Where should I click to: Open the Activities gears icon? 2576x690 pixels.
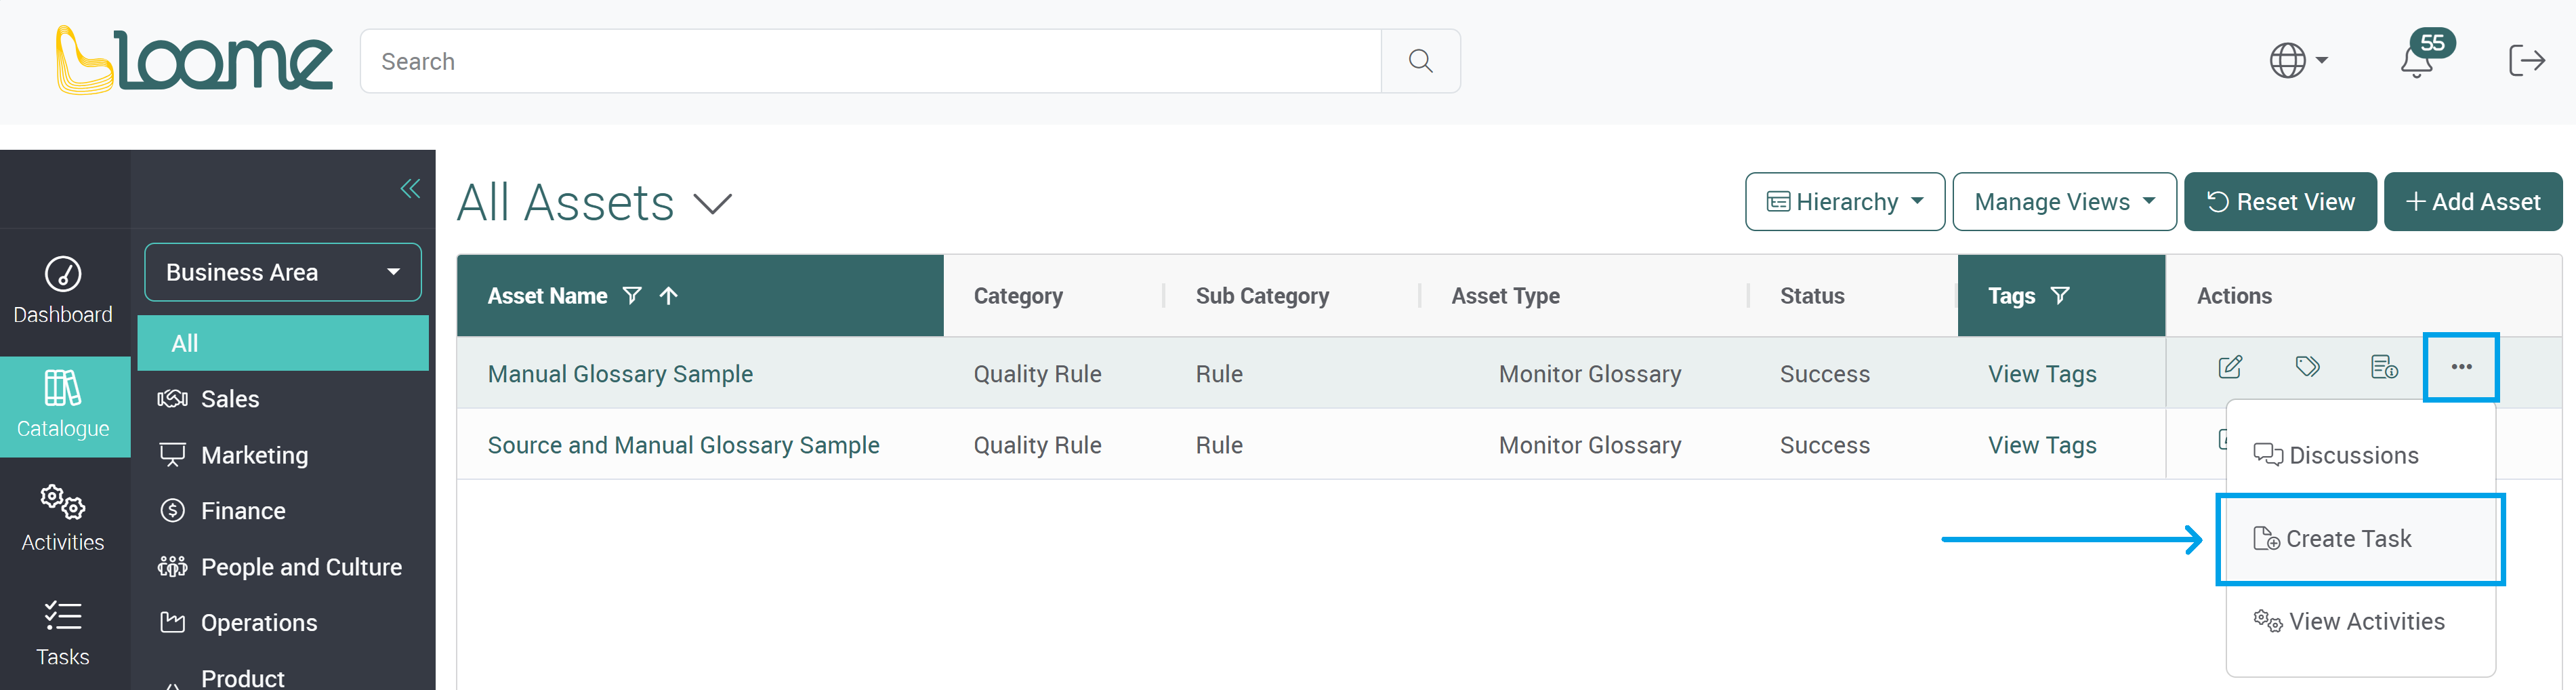pyautogui.click(x=63, y=516)
